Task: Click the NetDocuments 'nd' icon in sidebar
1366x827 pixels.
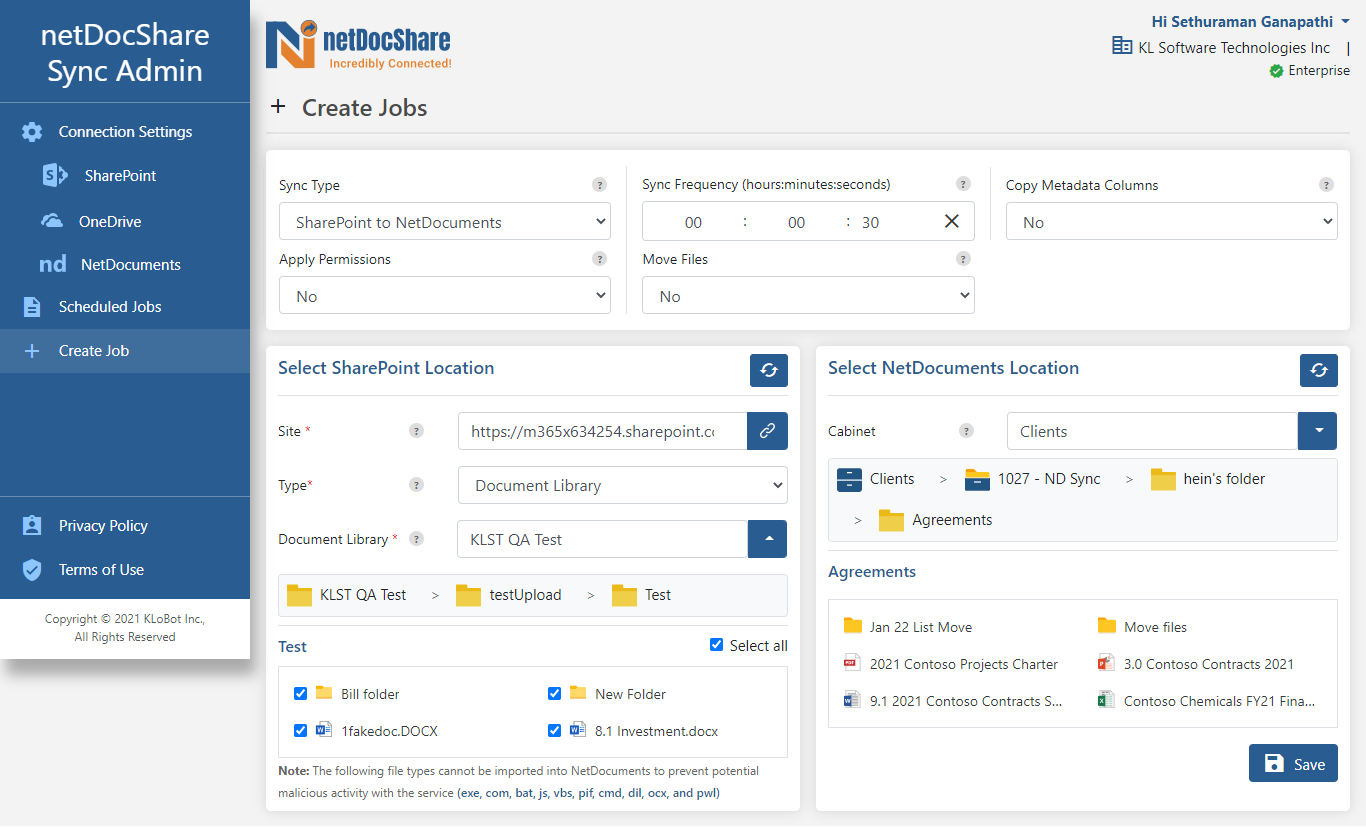Action: (x=53, y=265)
